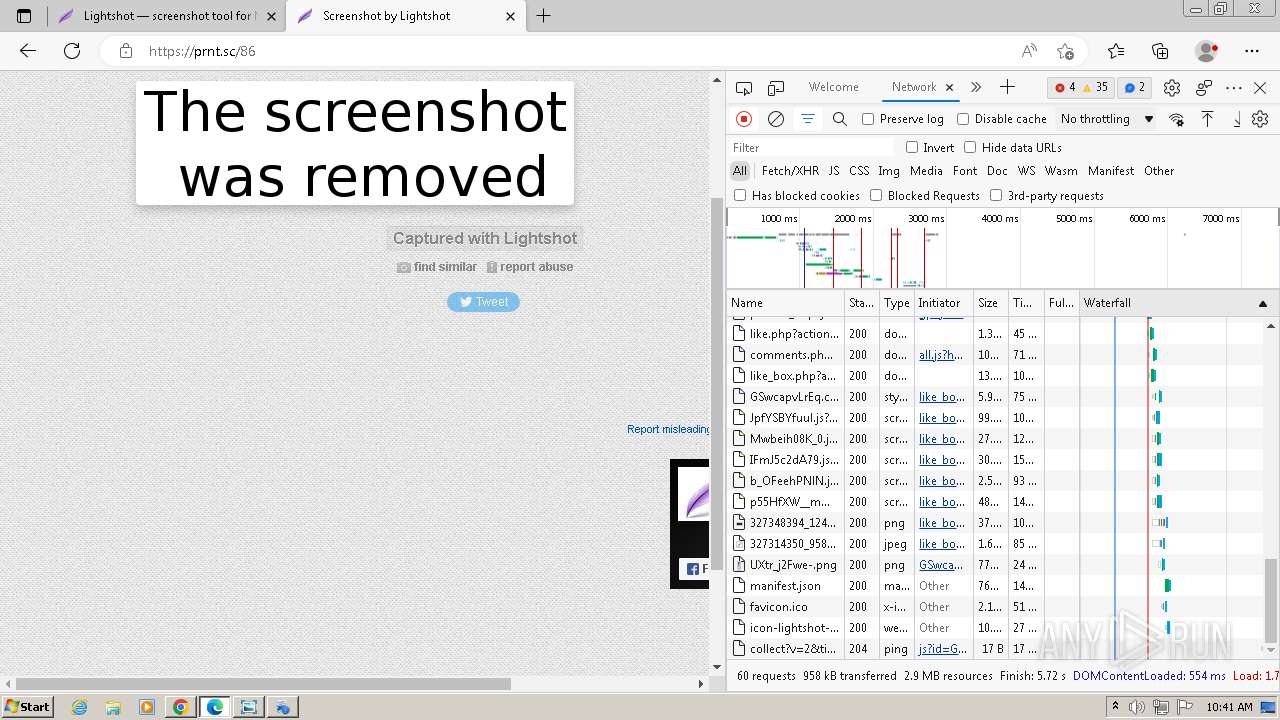Check the Invert filter checkbox
This screenshot has width=1280, height=720.
click(x=912, y=147)
